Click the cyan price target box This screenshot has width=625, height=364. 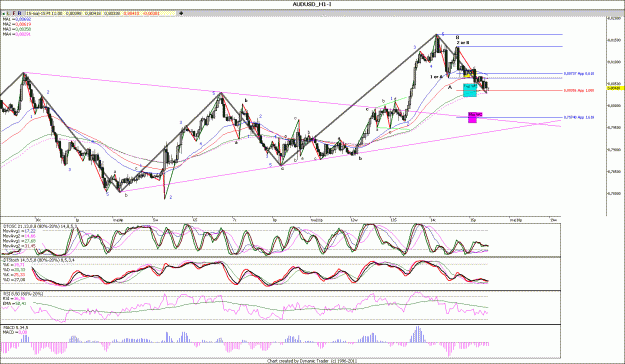(x=470, y=90)
